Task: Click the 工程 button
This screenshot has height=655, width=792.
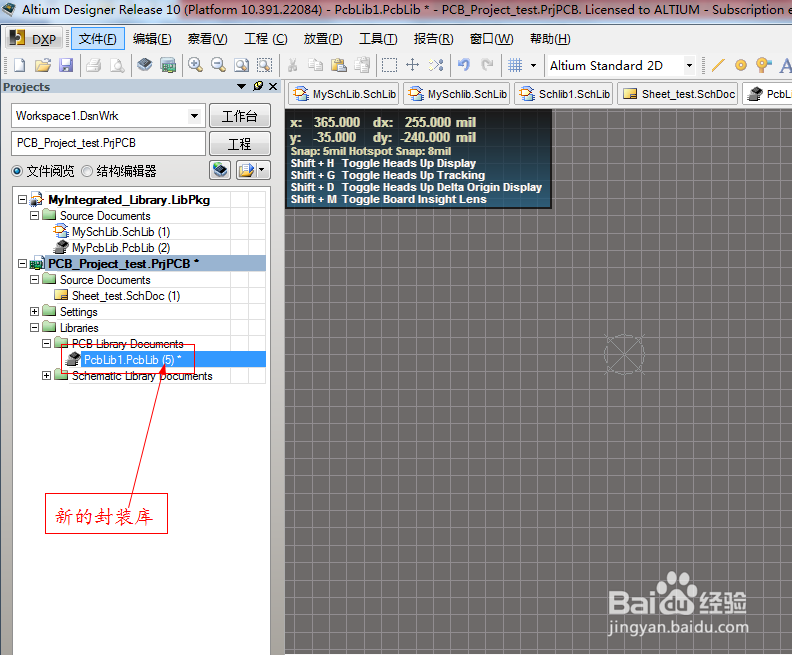Action: pyautogui.click(x=240, y=144)
